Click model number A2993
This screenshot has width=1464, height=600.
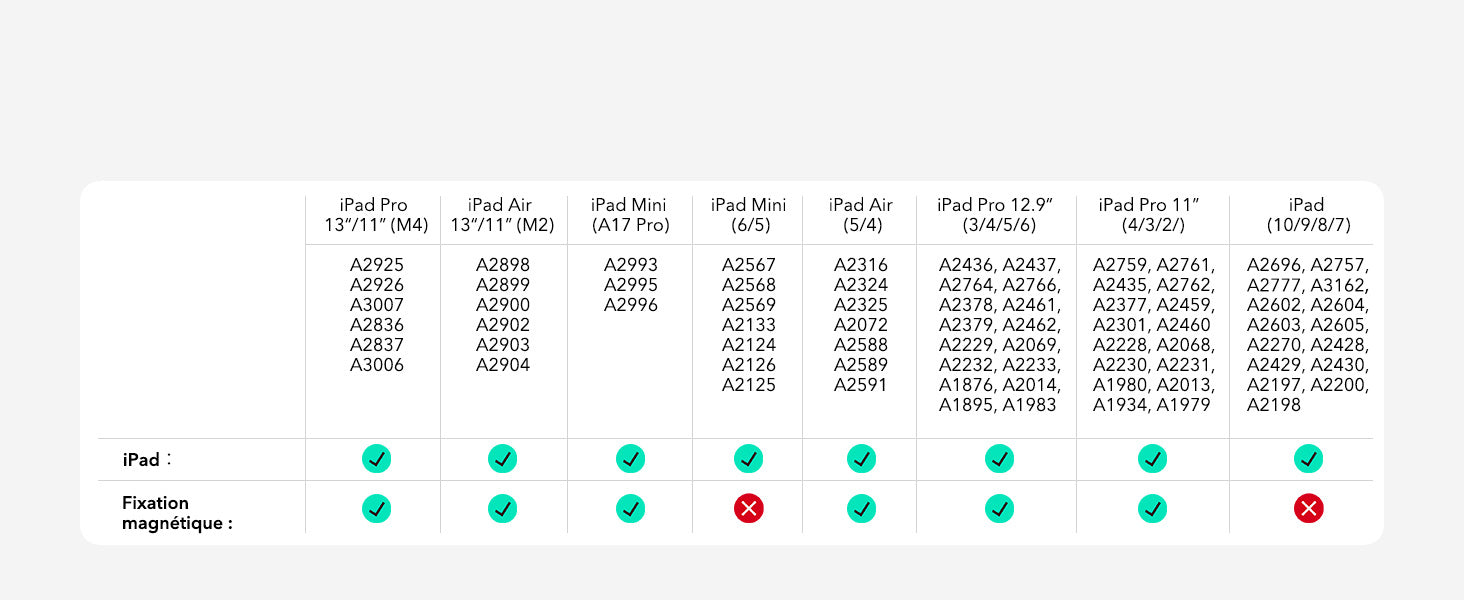pos(630,265)
